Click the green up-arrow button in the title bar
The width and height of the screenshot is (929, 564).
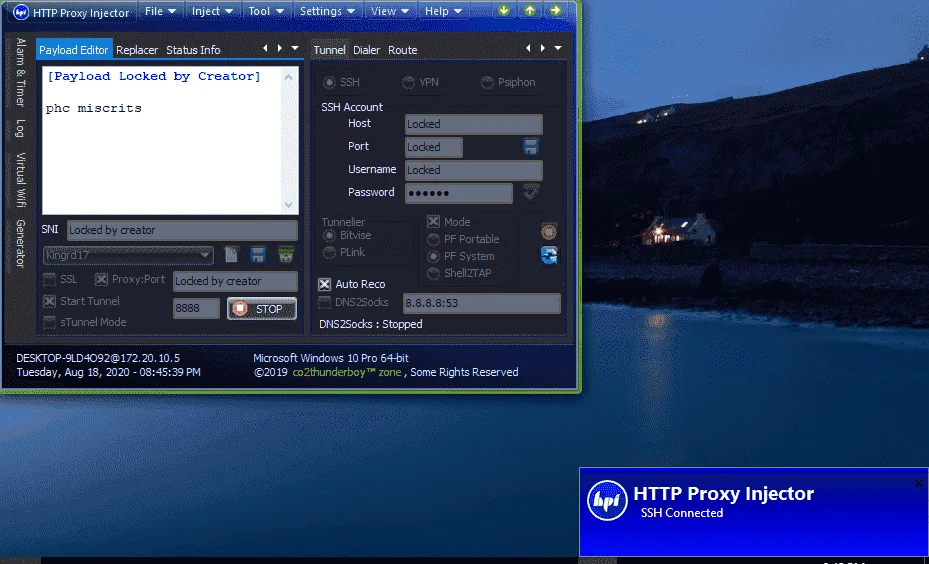click(530, 11)
